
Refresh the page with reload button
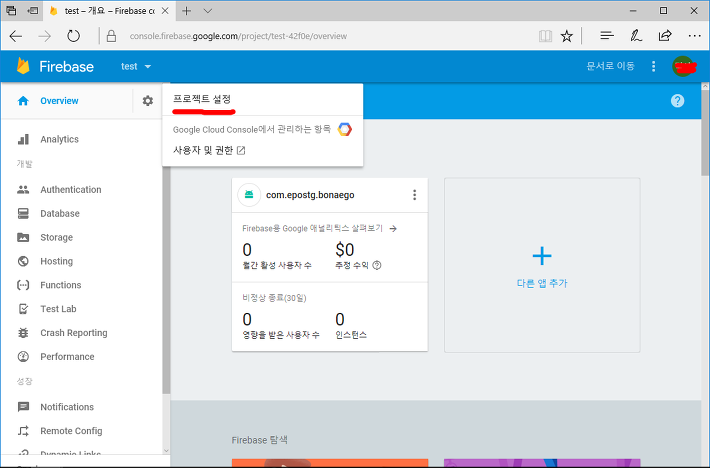point(73,36)
